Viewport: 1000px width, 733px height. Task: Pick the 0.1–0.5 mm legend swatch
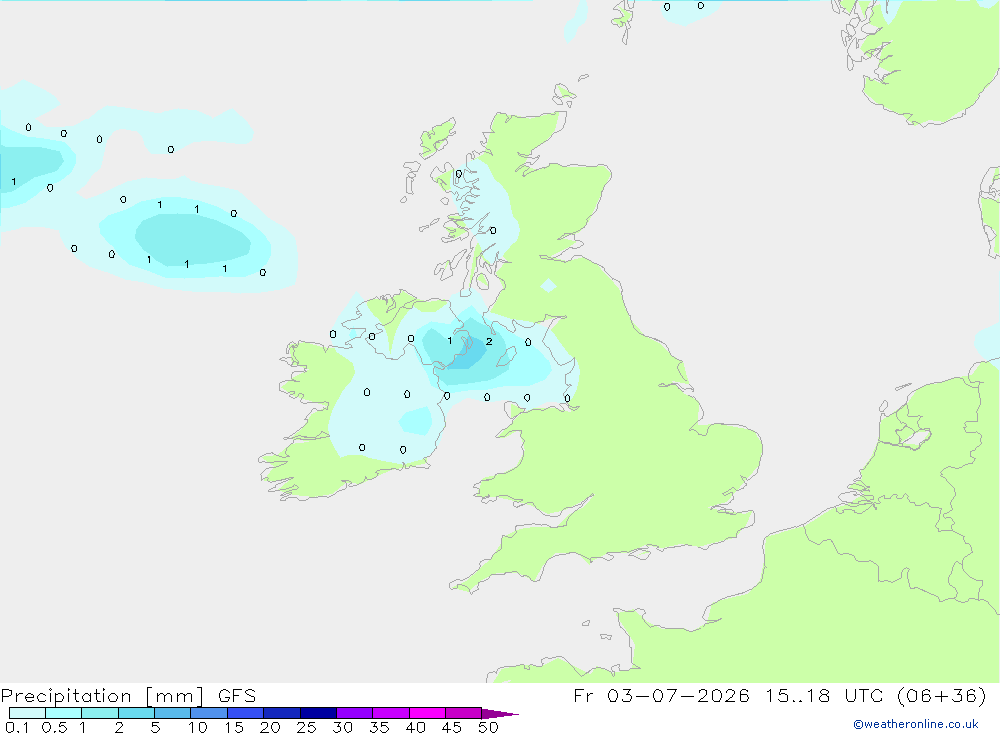tap(27, 713)
